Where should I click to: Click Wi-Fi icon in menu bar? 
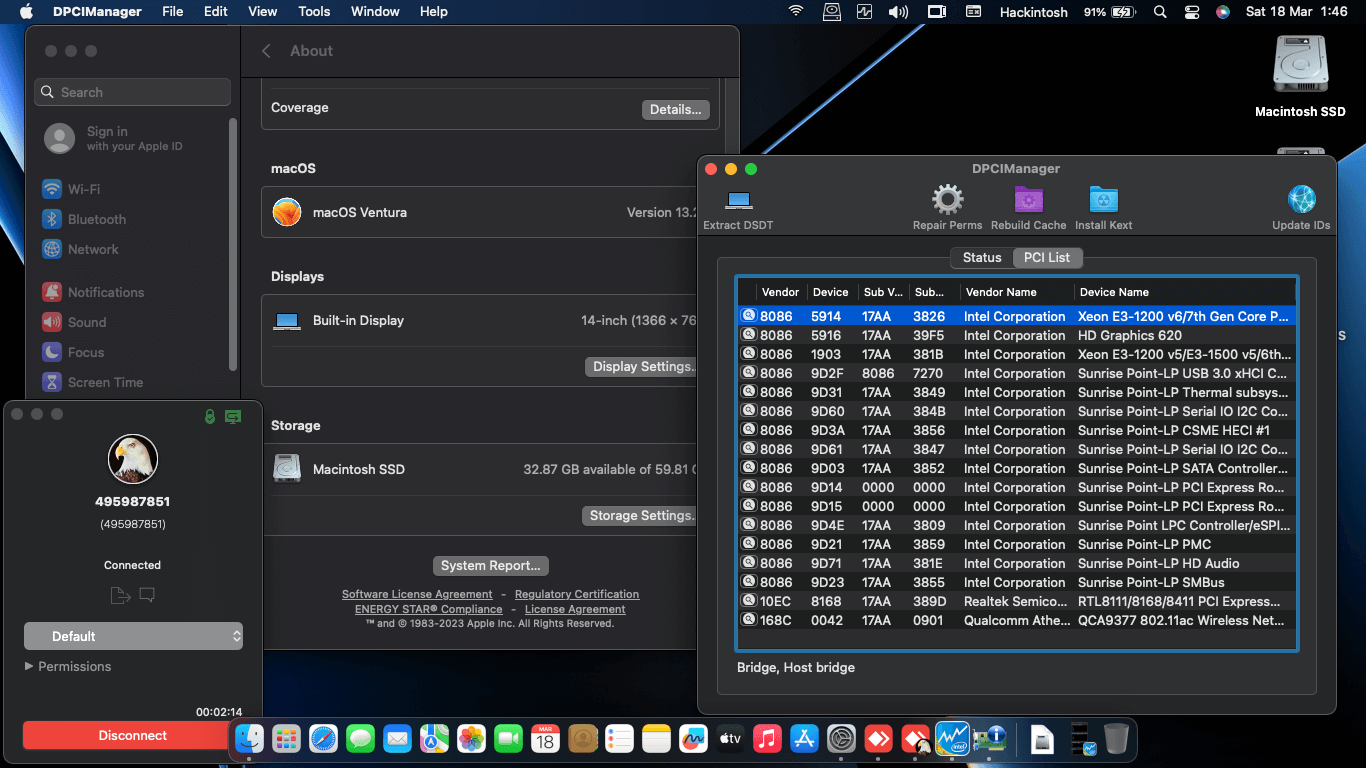point(796,12)
